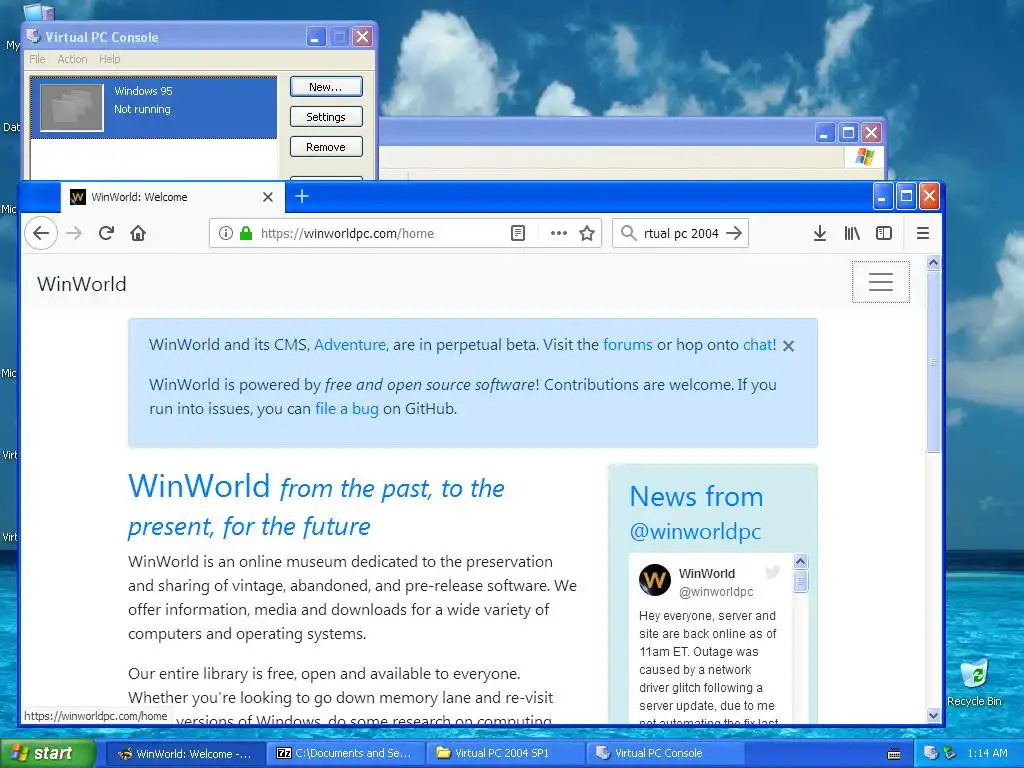This screenshot has height=768, width=1024.
Task: Open File menu in Virtual PC Console
Action: (37, 59)
